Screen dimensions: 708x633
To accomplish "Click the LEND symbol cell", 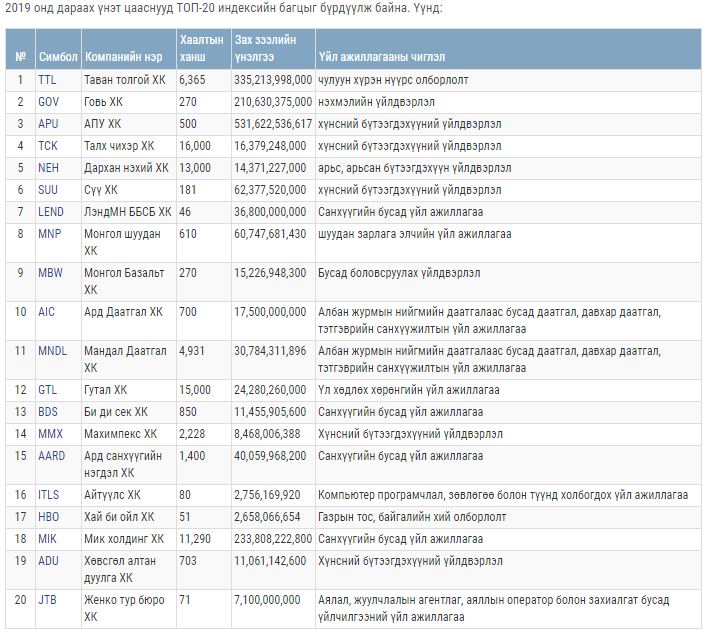I will pos(51,212).
